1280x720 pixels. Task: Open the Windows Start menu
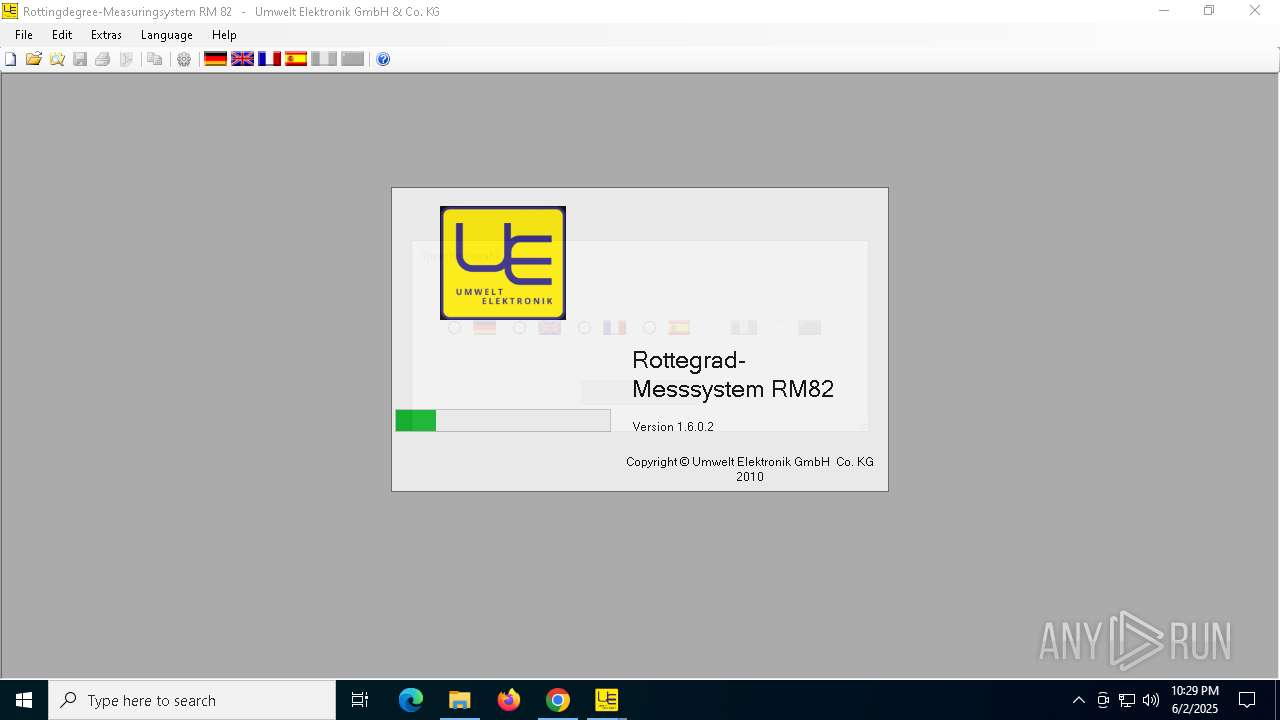point(24,700)
